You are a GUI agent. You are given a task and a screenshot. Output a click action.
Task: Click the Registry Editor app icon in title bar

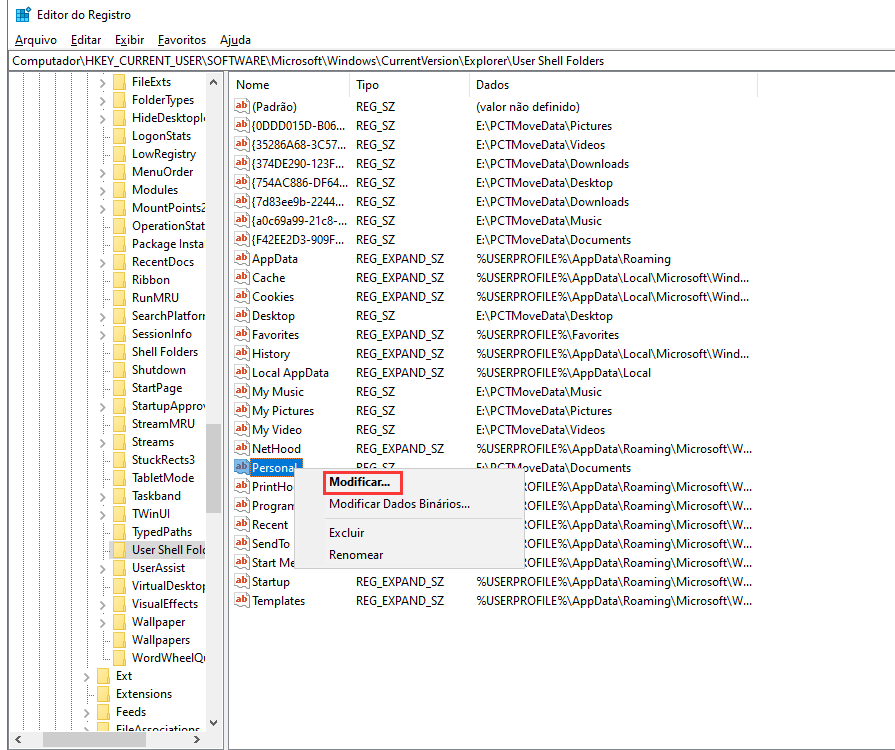pyautogui.click(x=22, y=15)
